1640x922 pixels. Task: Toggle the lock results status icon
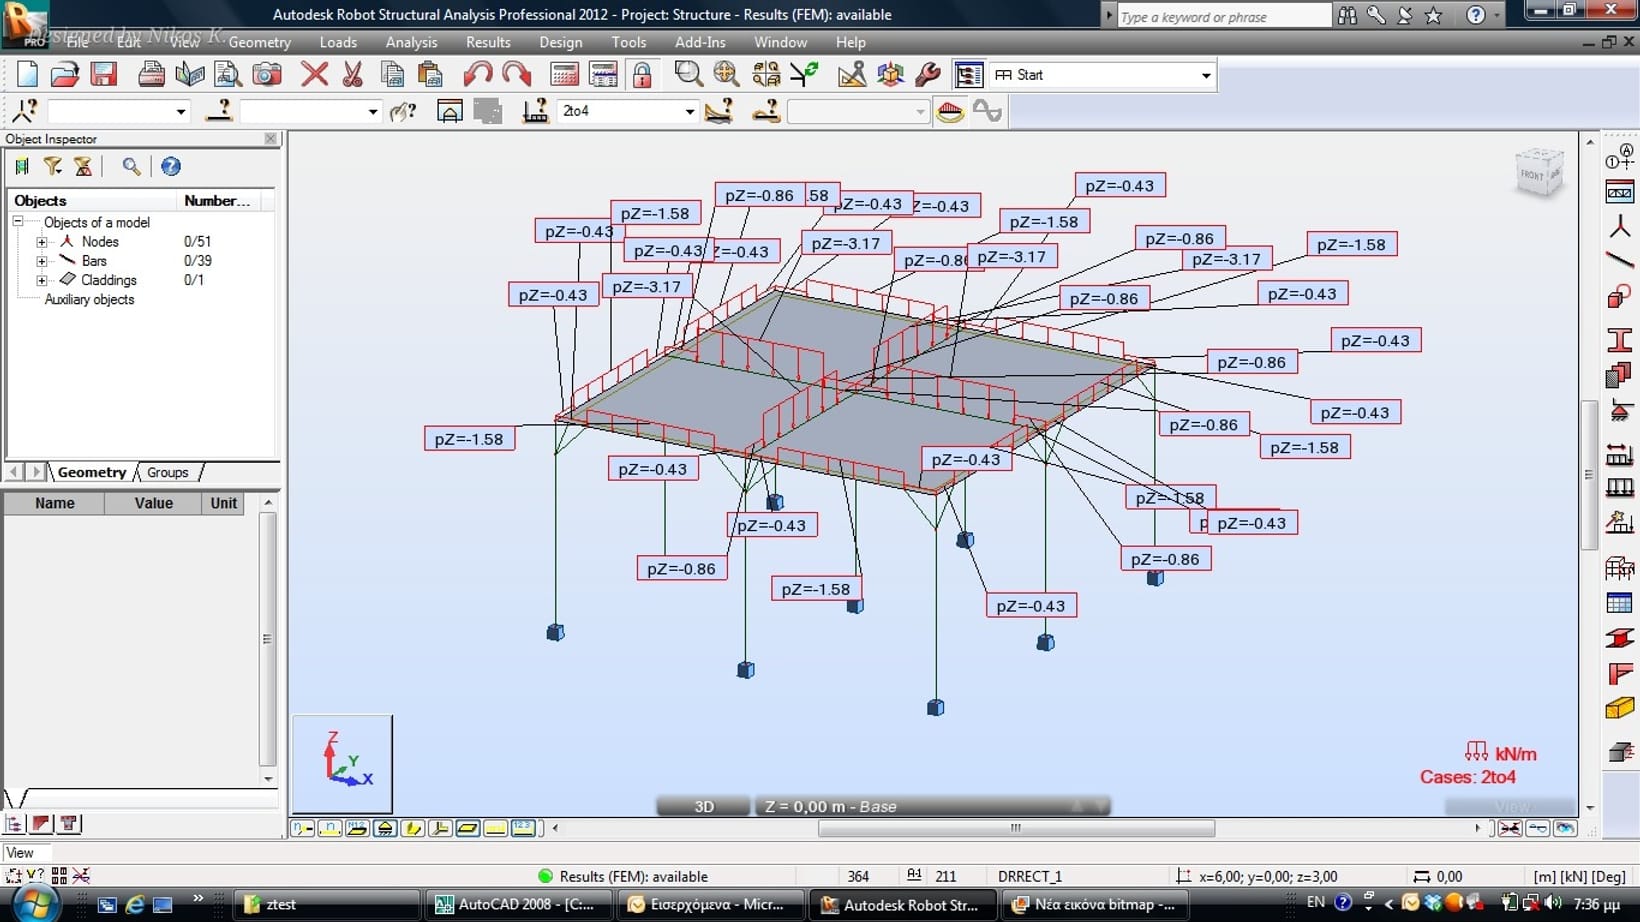coord(642,74)
